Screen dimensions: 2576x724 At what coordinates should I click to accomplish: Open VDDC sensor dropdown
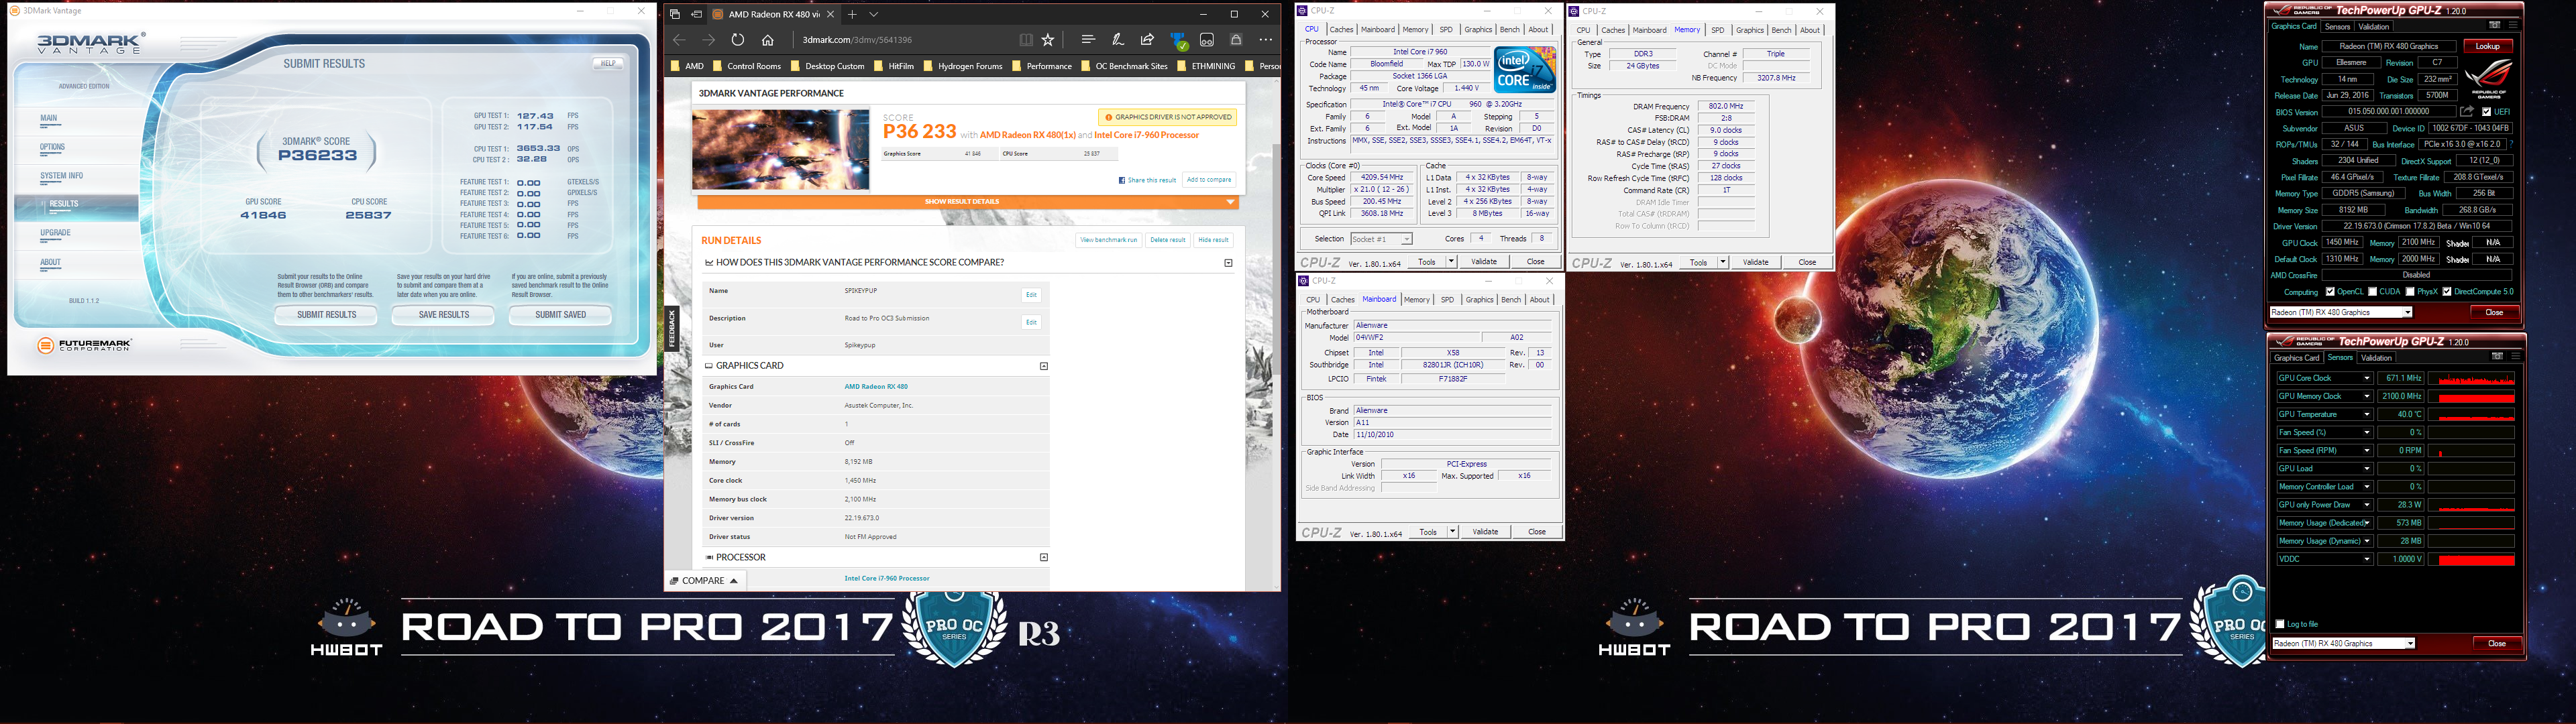tap(2366, 559)
